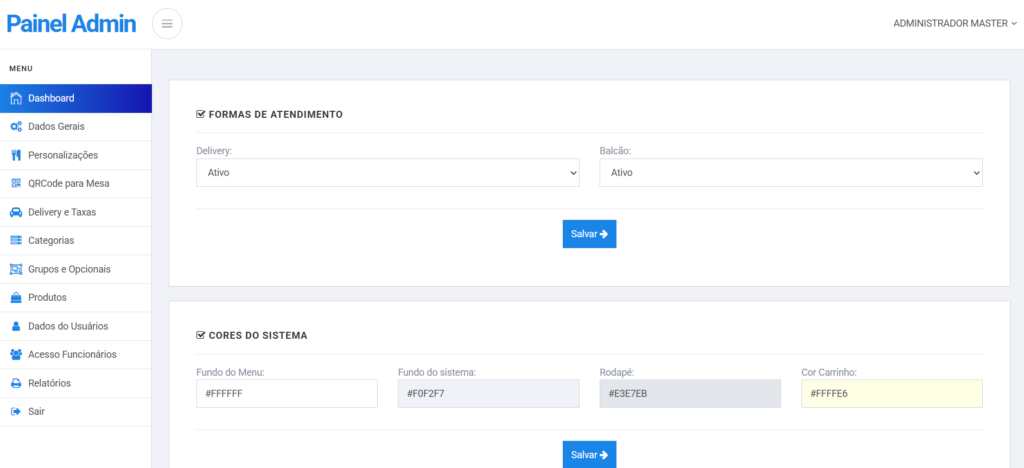Open Categorias menu item
Screen dimensions: 1024x468
(x=76, y=241)
